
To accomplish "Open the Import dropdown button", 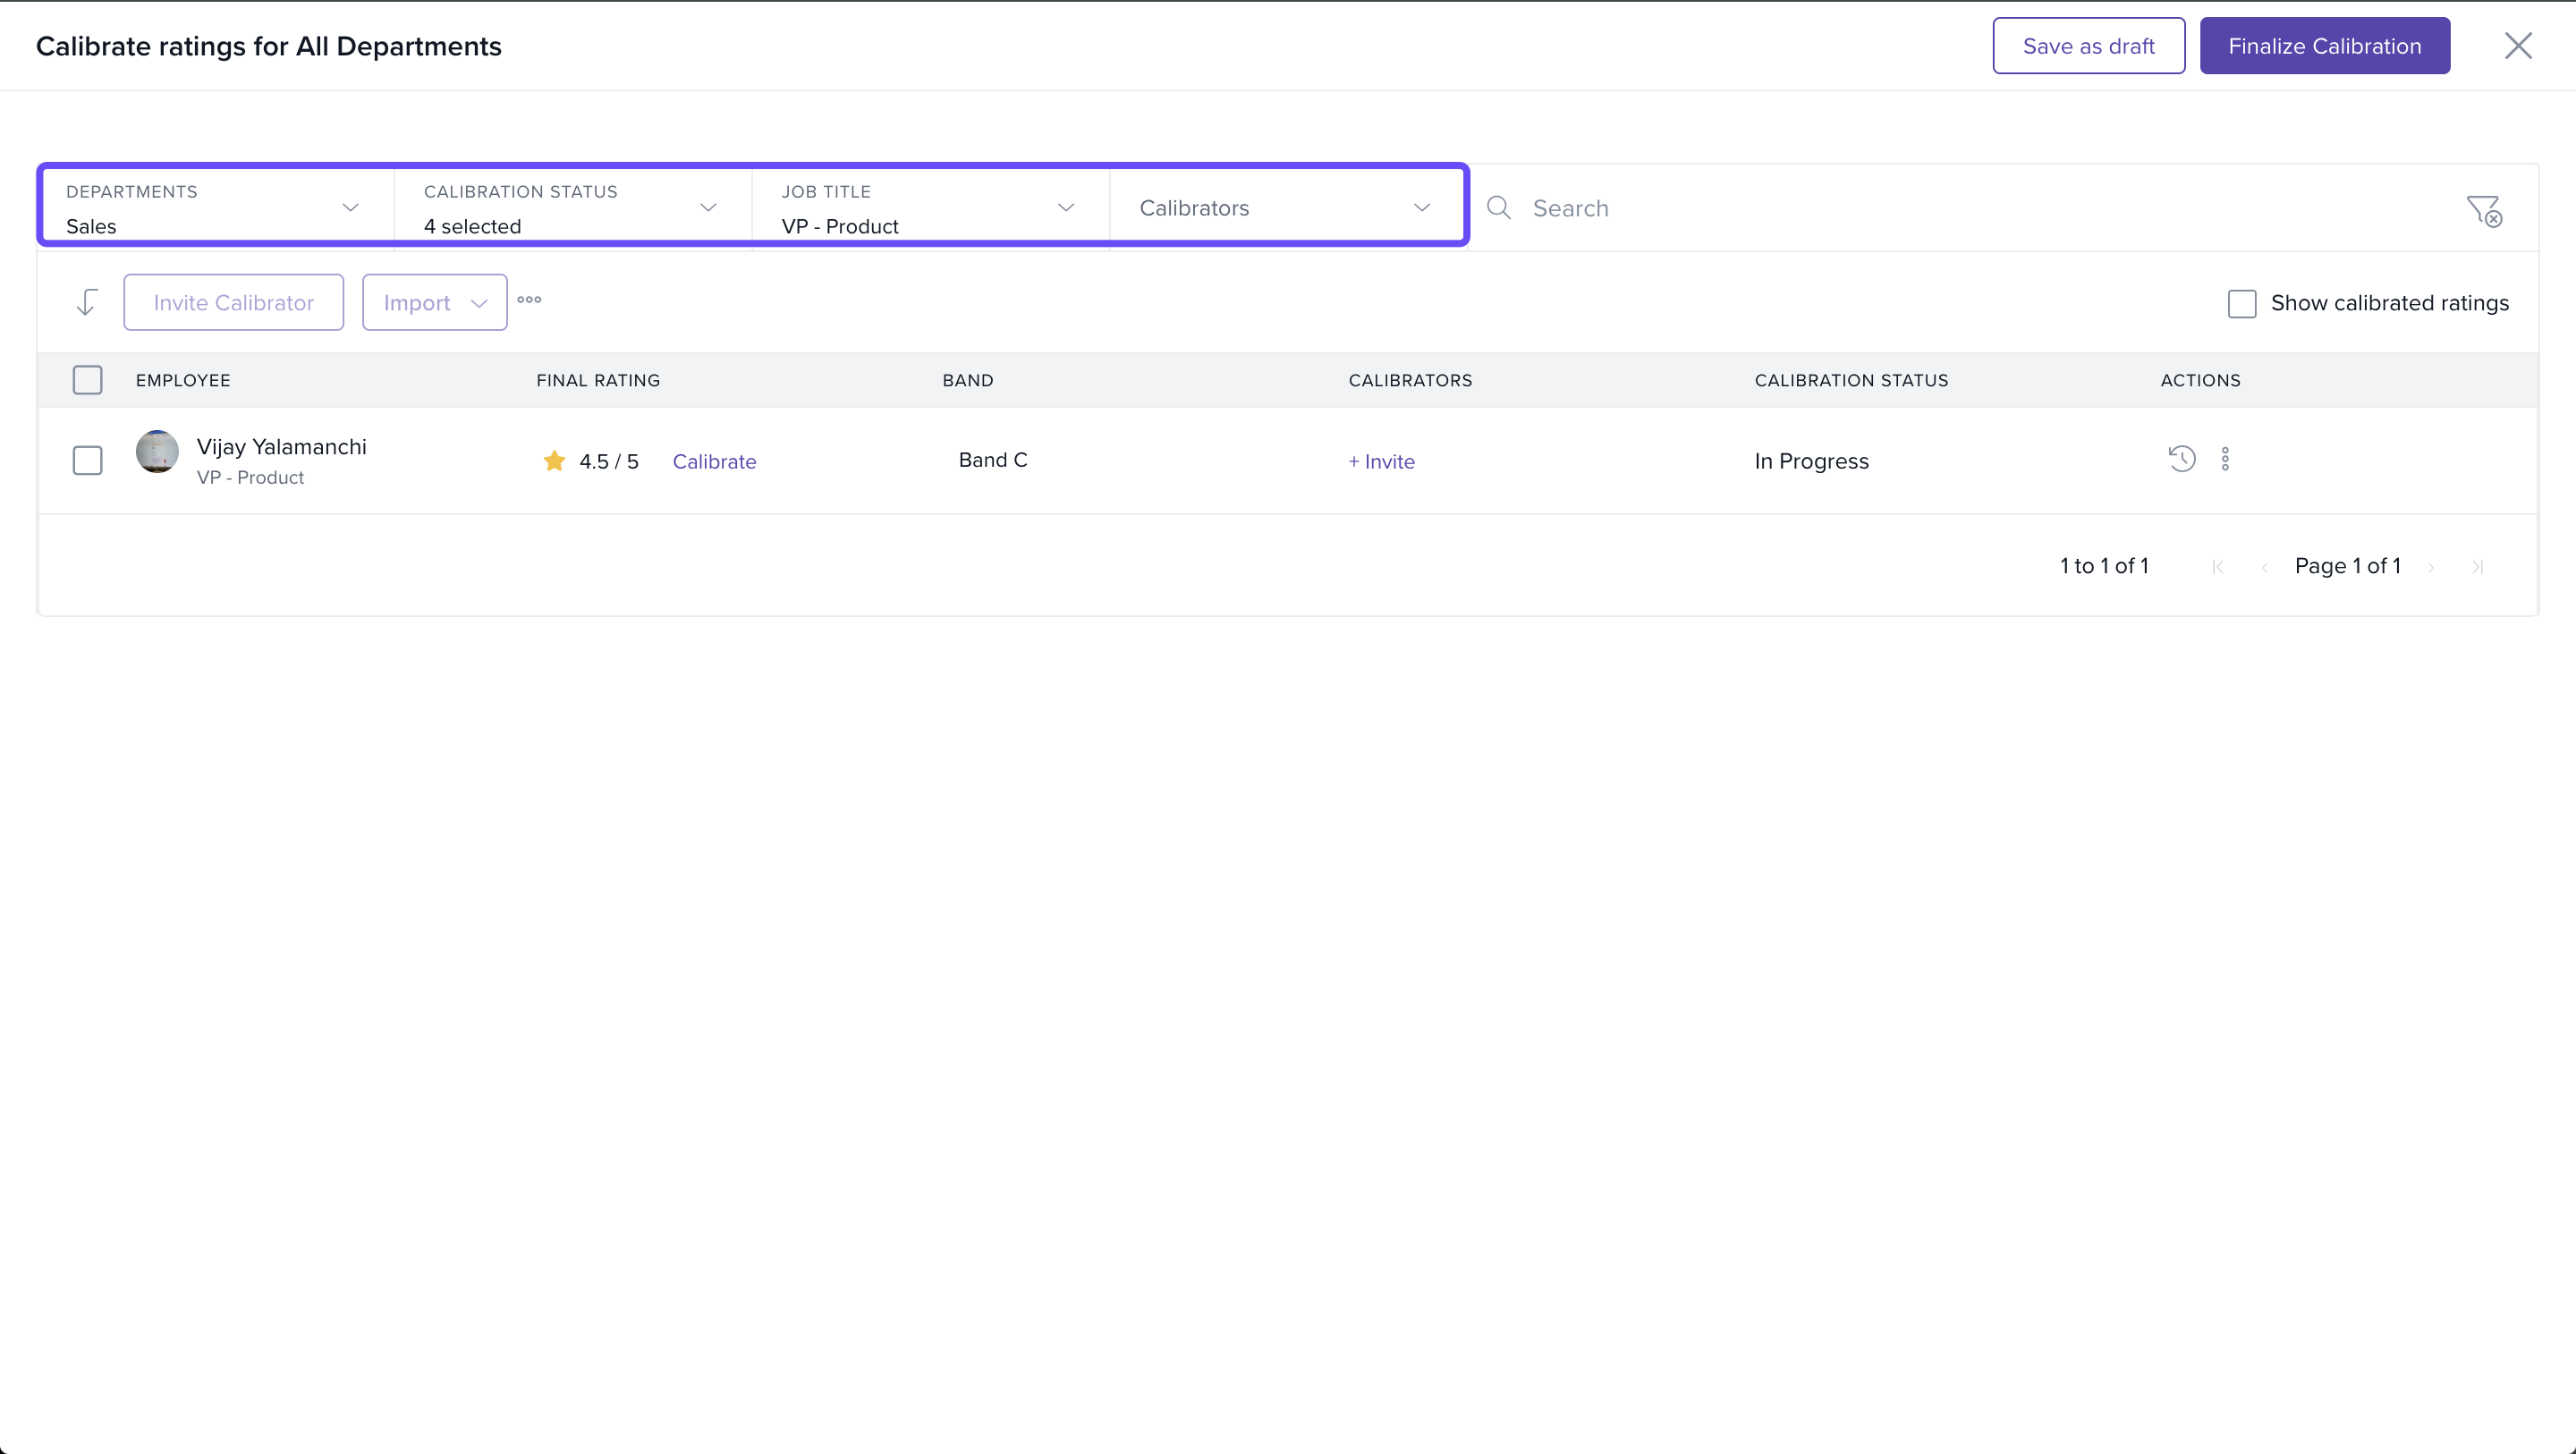I will [x=434, y=303].
